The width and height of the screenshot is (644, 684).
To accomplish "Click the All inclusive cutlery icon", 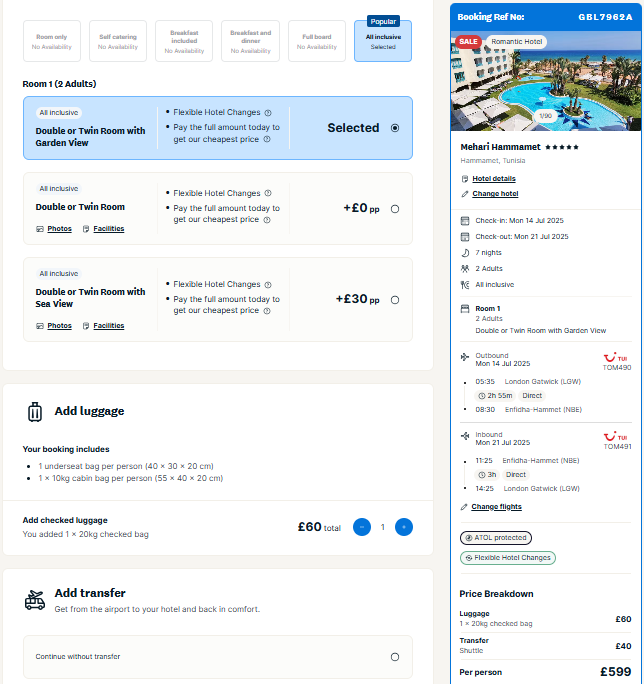I will click(465, 285).
